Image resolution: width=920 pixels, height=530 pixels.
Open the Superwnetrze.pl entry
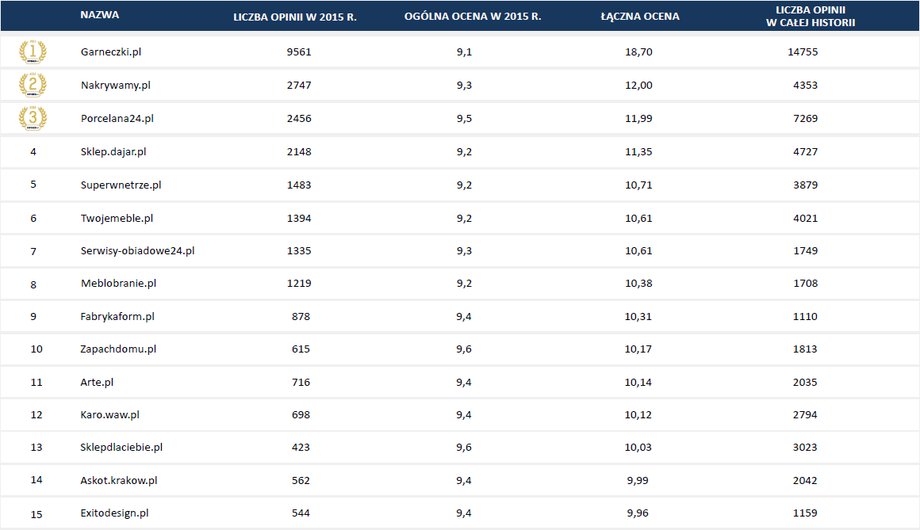click(x=121, y=185)
